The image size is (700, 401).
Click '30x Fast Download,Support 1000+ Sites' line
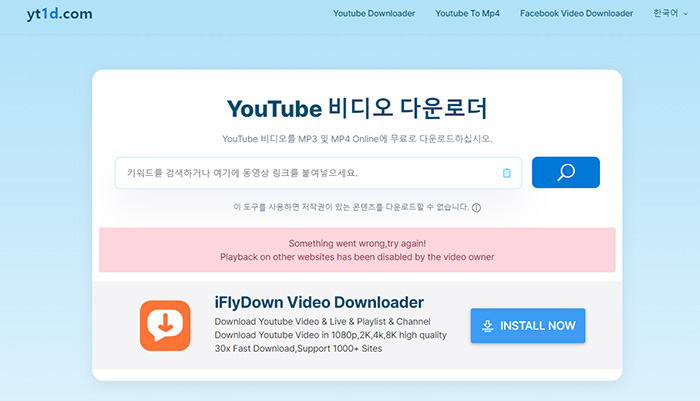(x=298, y=348)
